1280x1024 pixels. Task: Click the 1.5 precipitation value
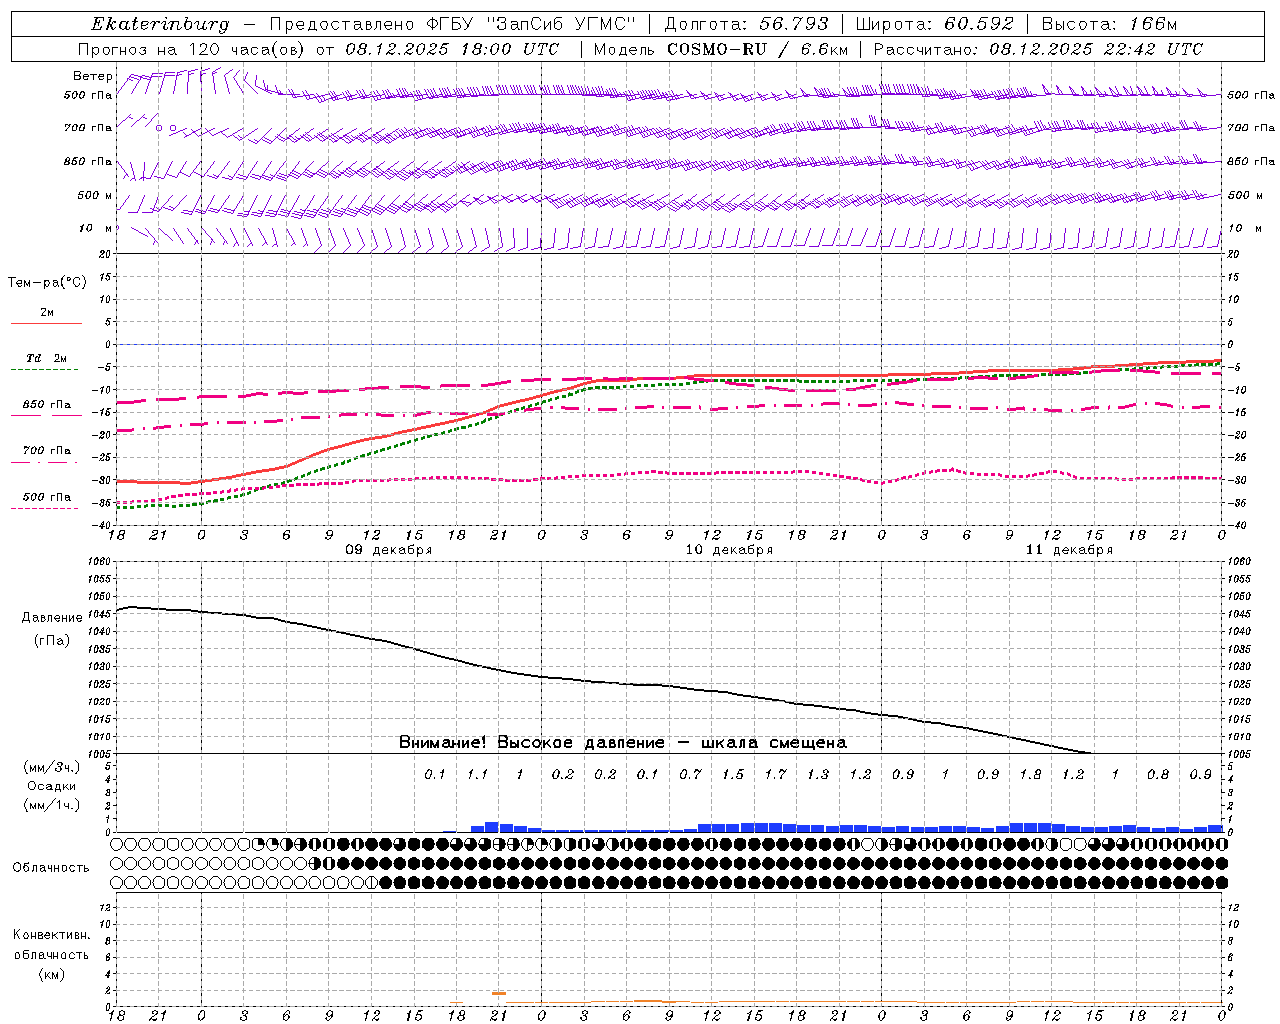[x=732, y=774]
